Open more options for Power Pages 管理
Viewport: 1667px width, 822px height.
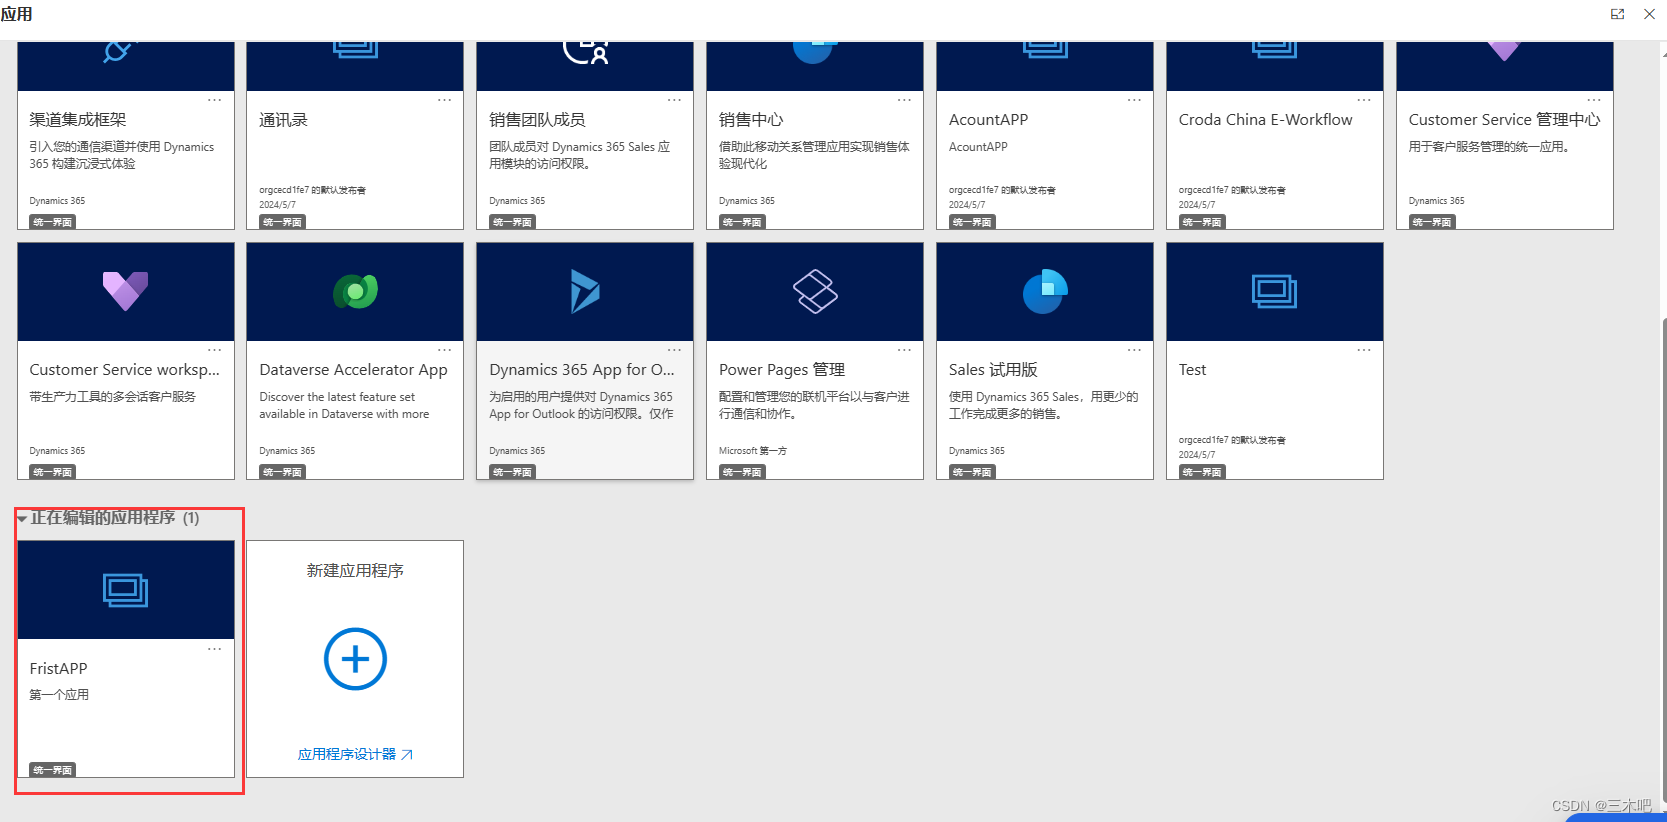(904, 350)
